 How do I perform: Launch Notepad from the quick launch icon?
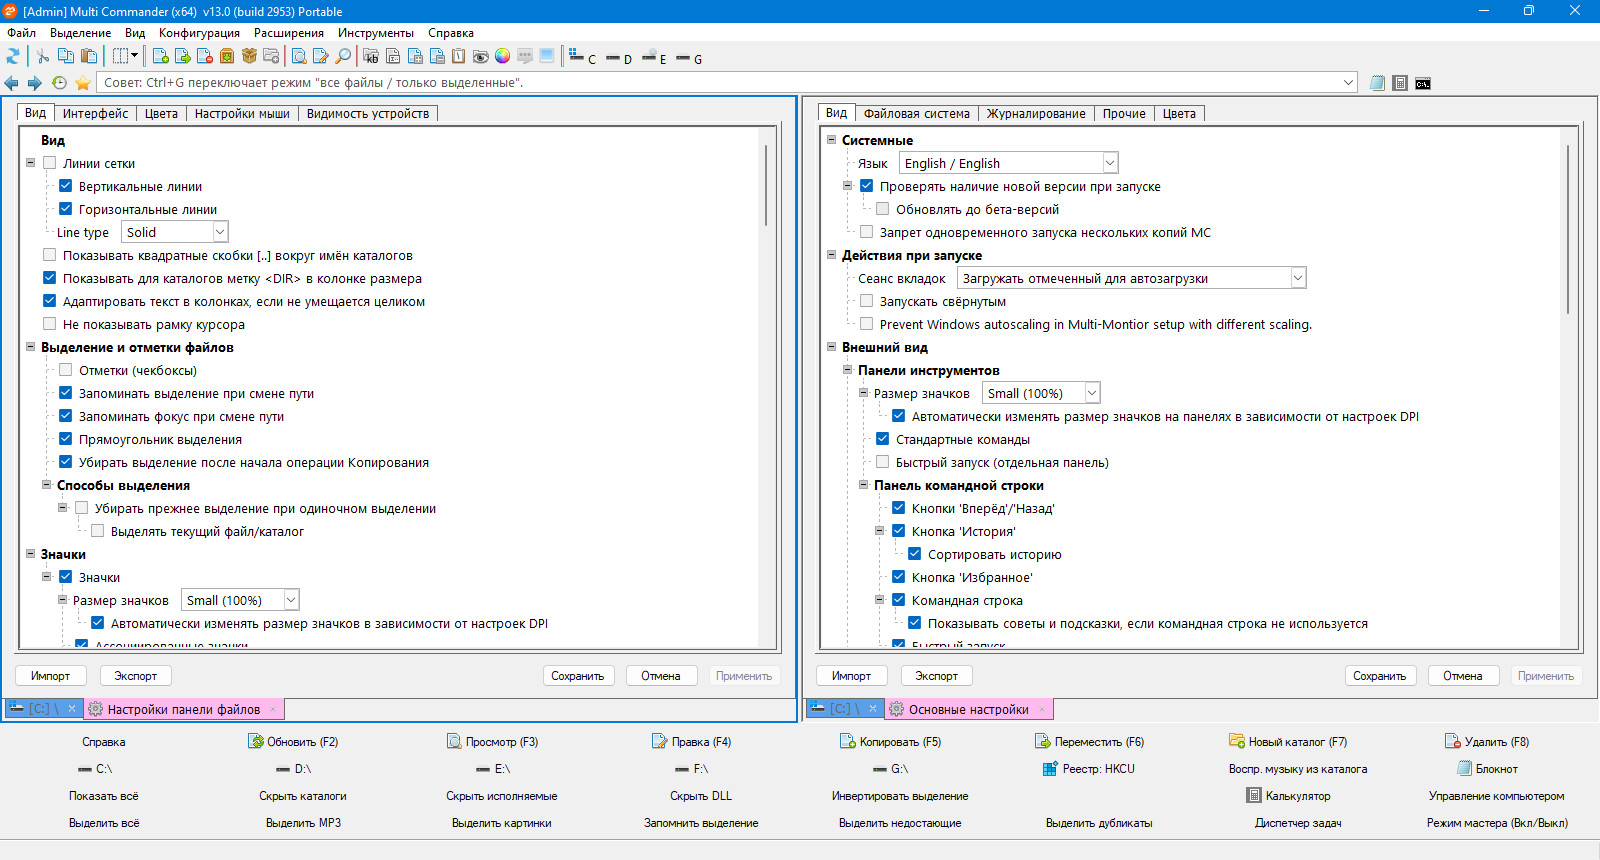[1378, 83]
